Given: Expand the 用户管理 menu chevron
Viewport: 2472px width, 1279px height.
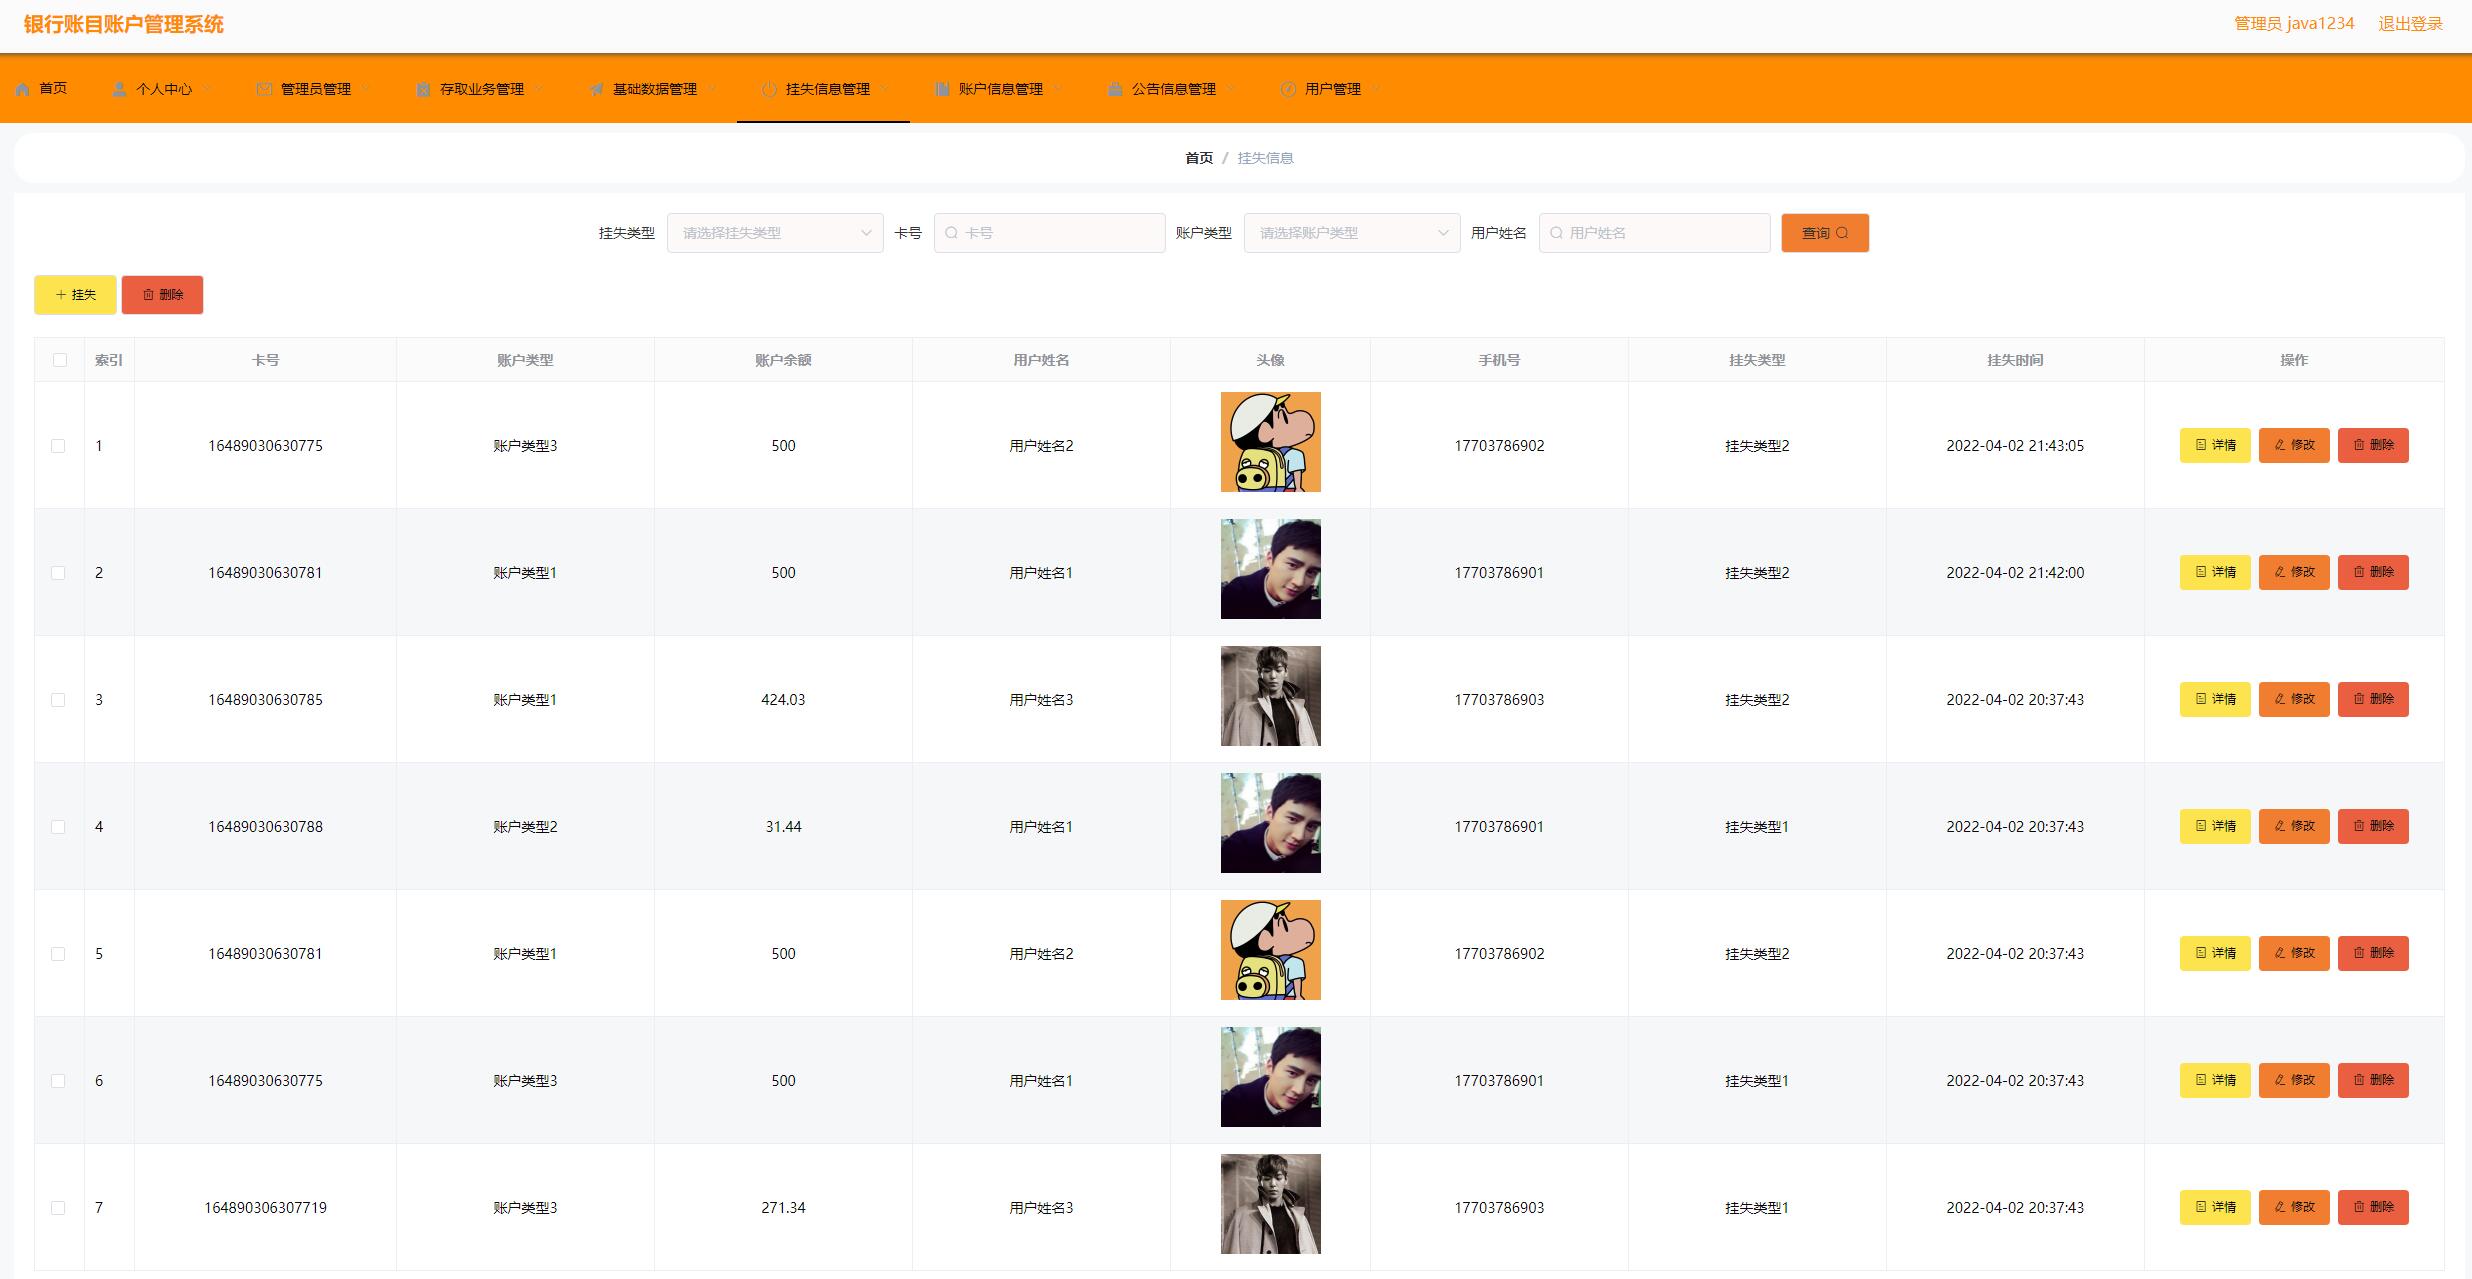Looking at the screenshot, I should point(1376,89).
